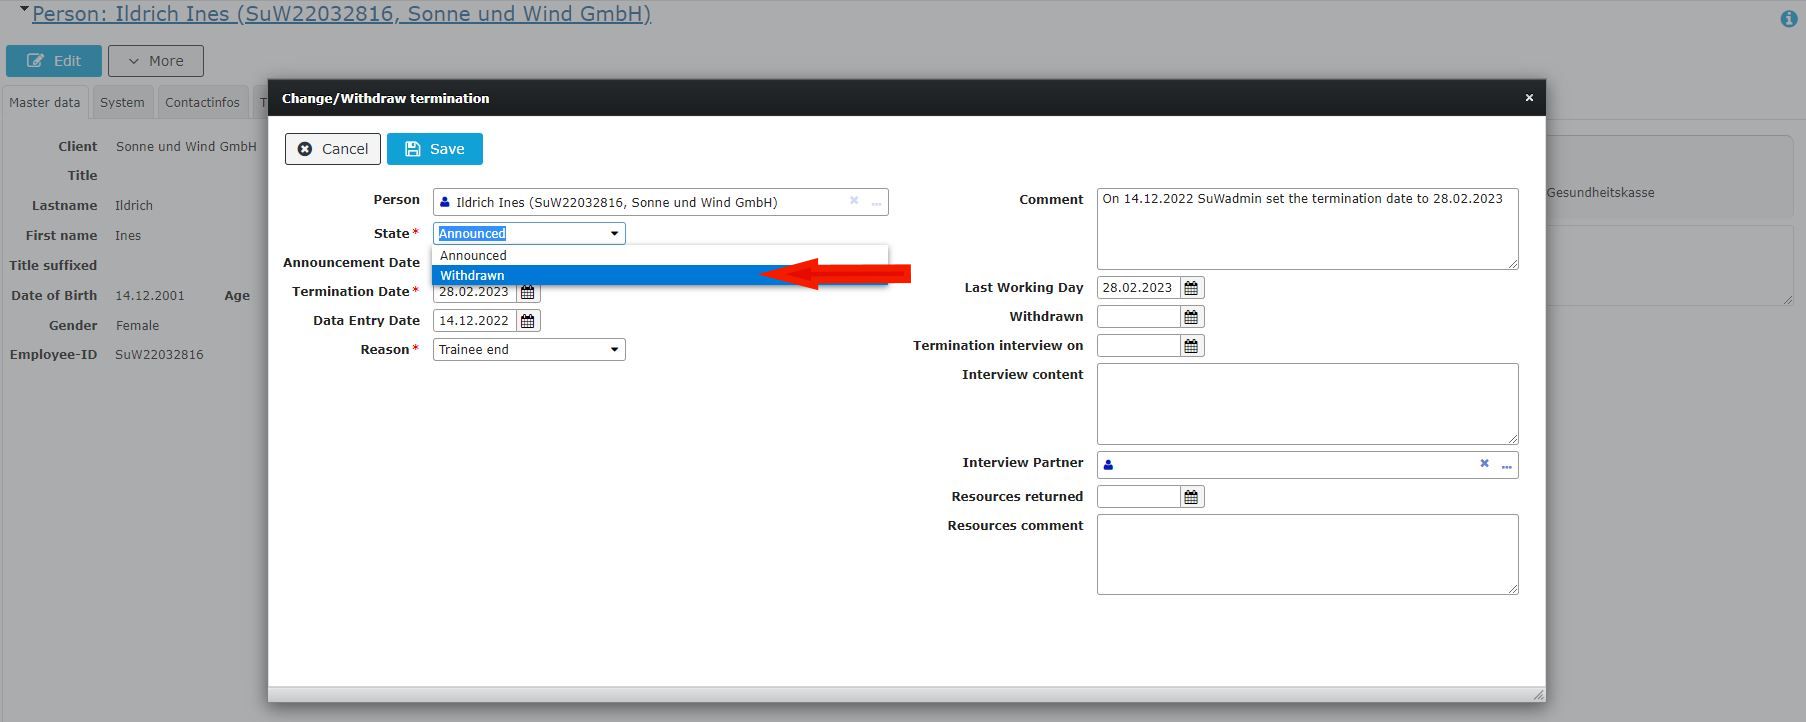Click the Last Working Day input field
Image resolution: width=1806 pixels, height=722 pixels.
[1138, 288]
